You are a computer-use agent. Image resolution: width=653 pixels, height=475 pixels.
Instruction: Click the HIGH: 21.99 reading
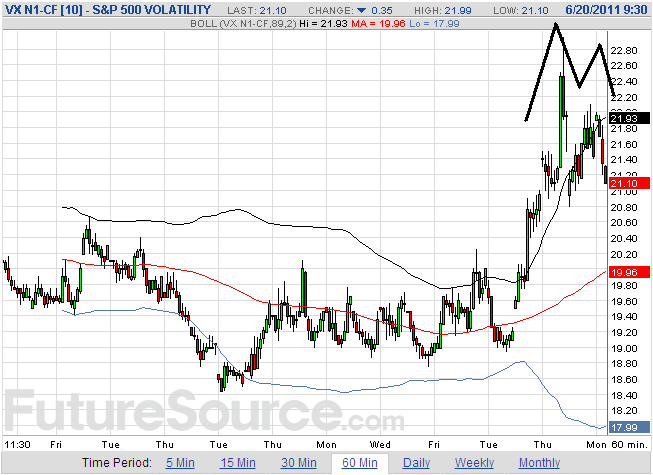tap(443, 10)
